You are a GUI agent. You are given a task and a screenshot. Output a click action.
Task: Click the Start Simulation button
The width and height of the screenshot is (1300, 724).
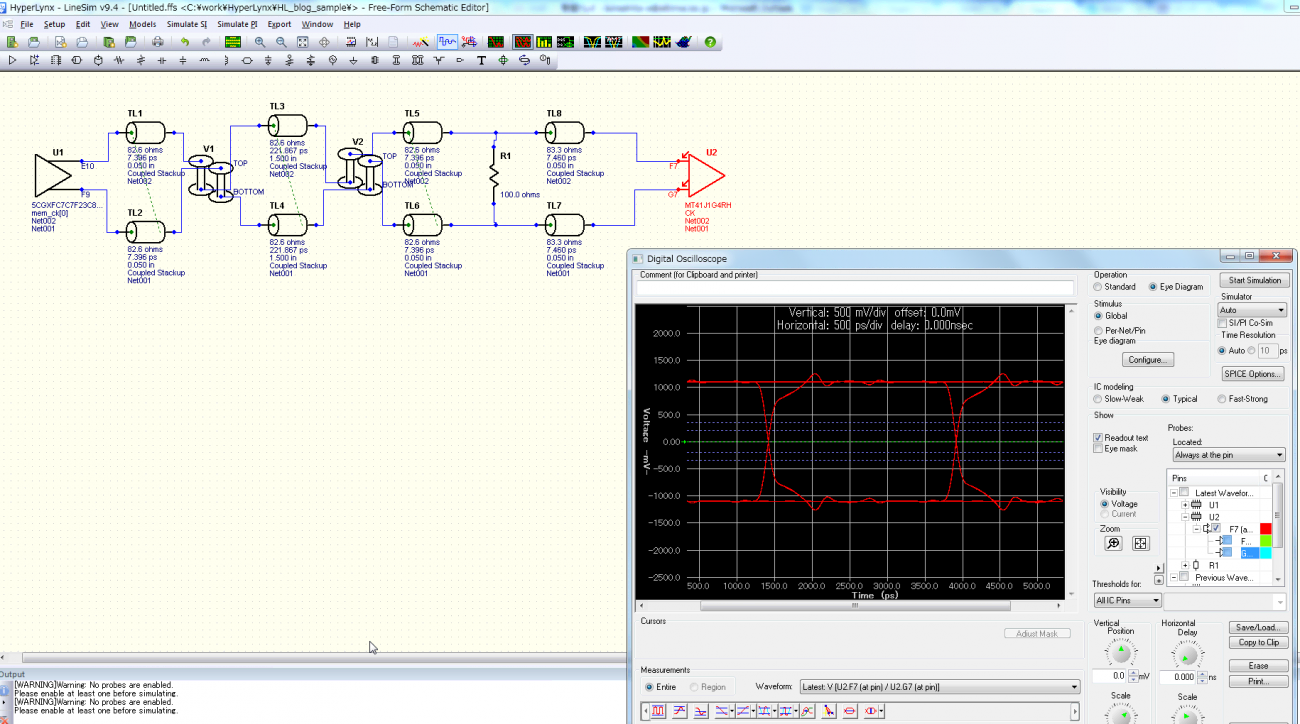pos(1254,280)
